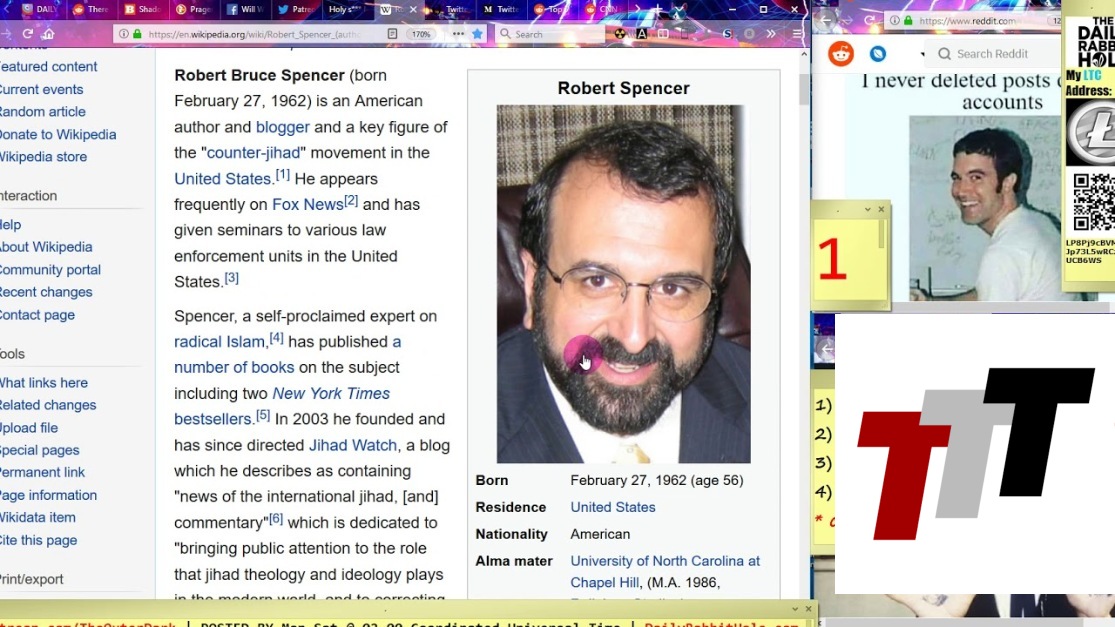Screen dimensions: 1115x627
Task: Click the Firefox home button
Action: [48, 34]
